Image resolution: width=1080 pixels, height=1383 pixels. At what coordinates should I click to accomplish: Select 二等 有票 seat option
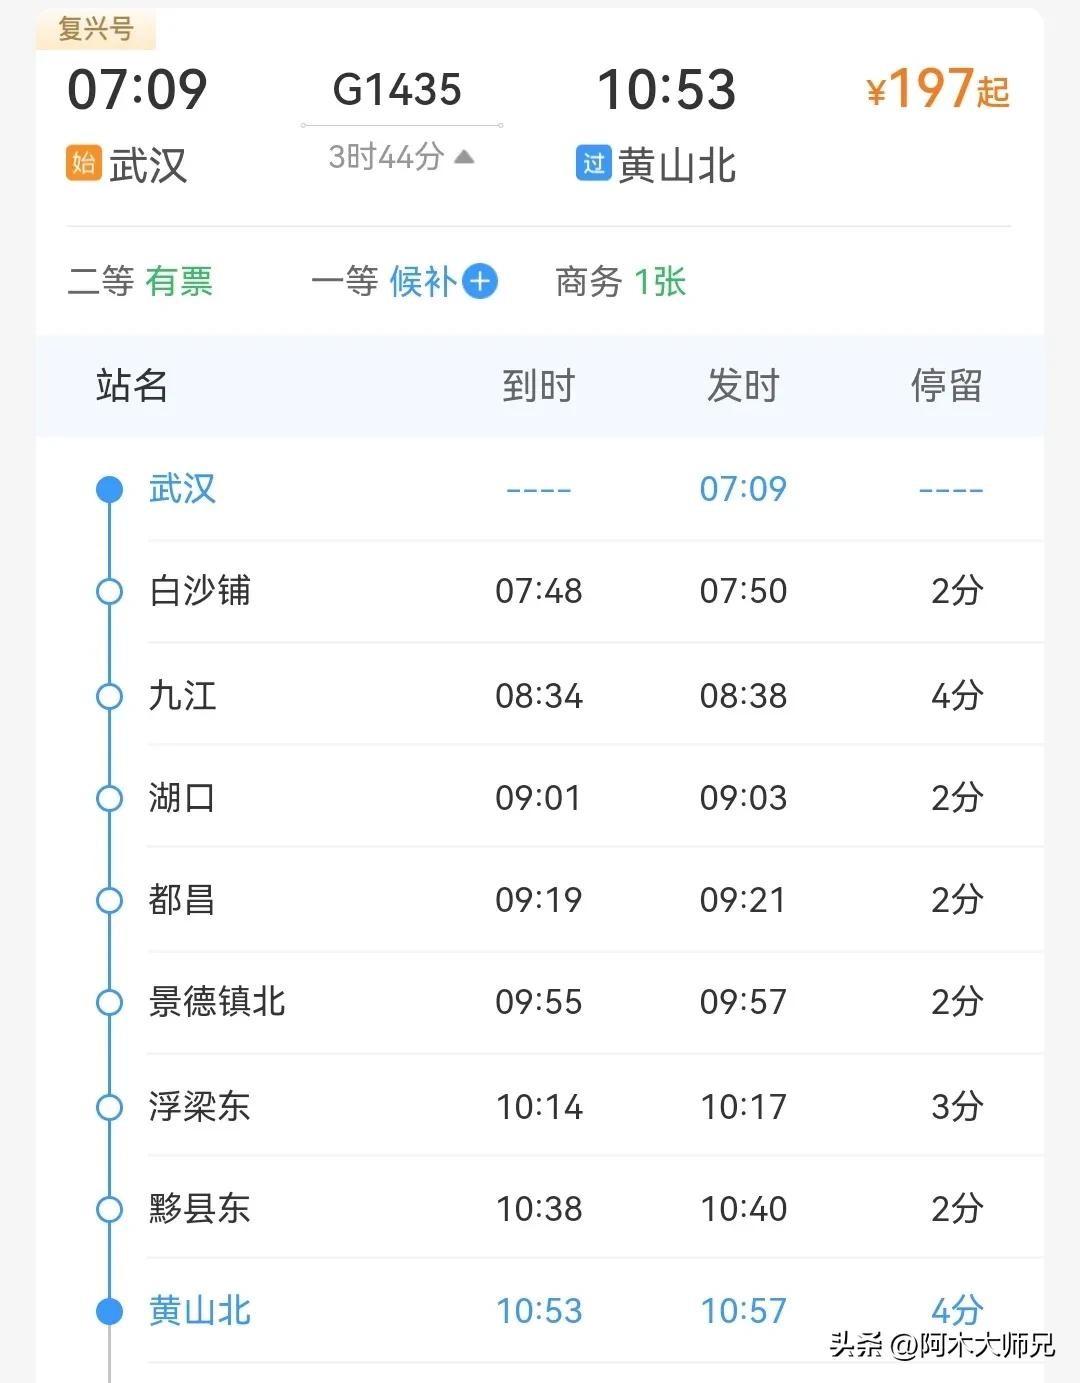pyautogui.click(x=140, y=282)
